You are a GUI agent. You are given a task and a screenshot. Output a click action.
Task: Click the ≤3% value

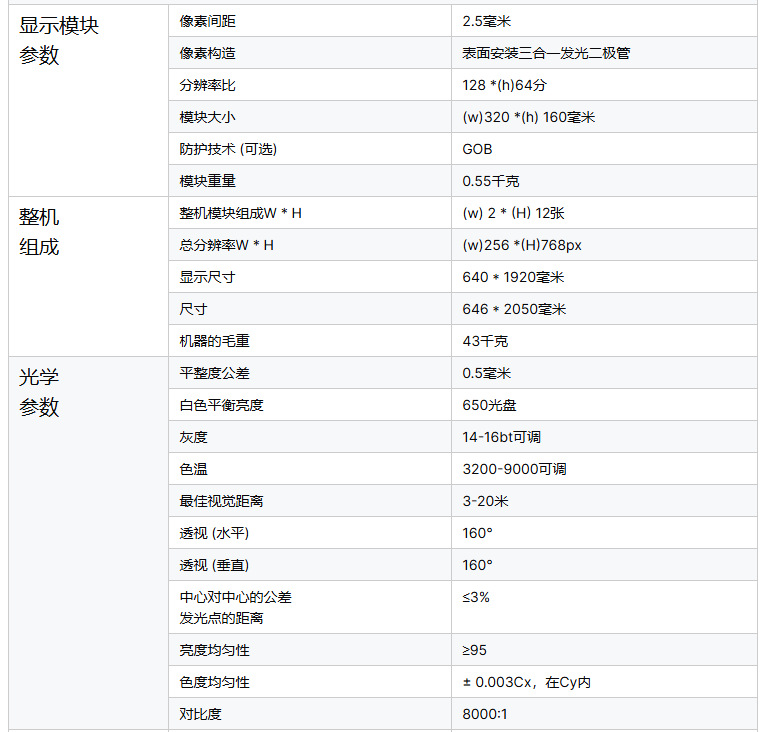coord(476,597)
